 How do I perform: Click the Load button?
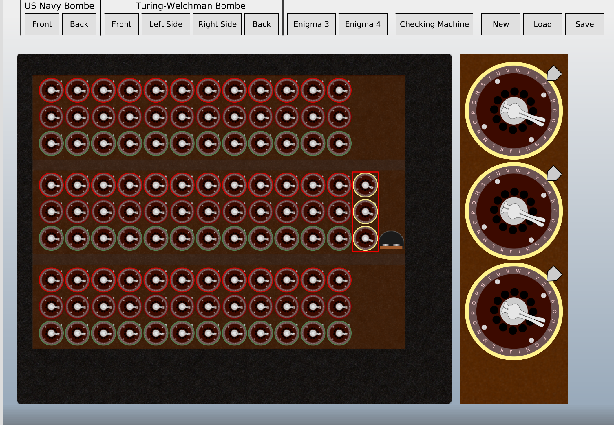542,24
